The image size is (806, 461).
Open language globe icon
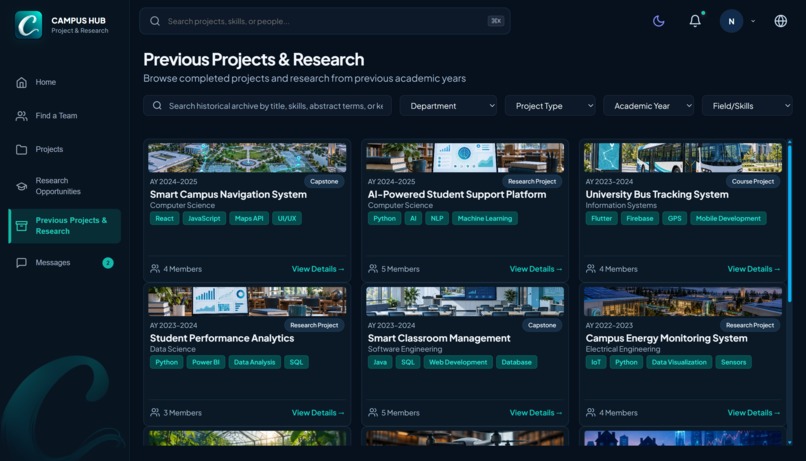point(780,21)
